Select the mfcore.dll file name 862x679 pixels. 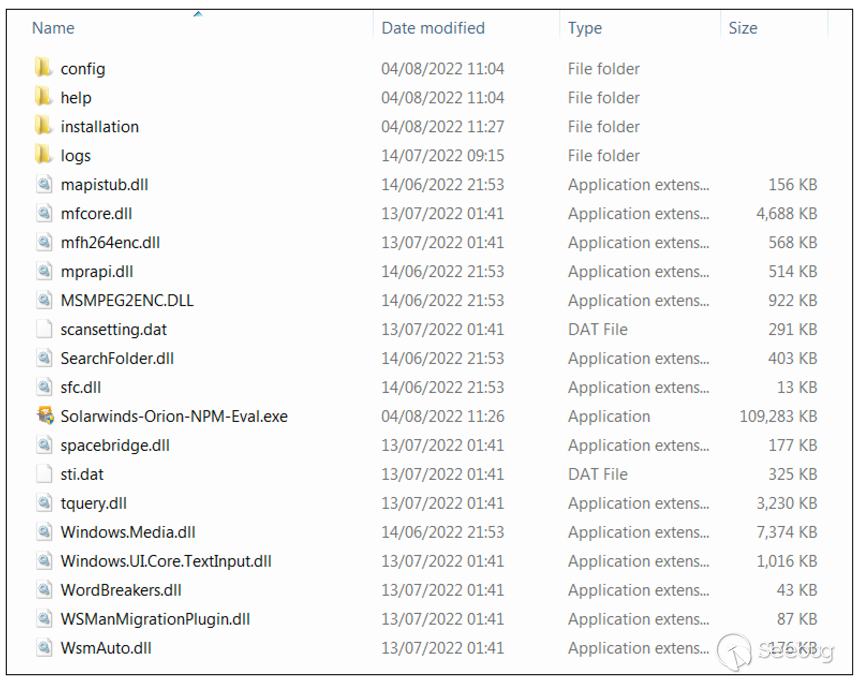point(96,213)
